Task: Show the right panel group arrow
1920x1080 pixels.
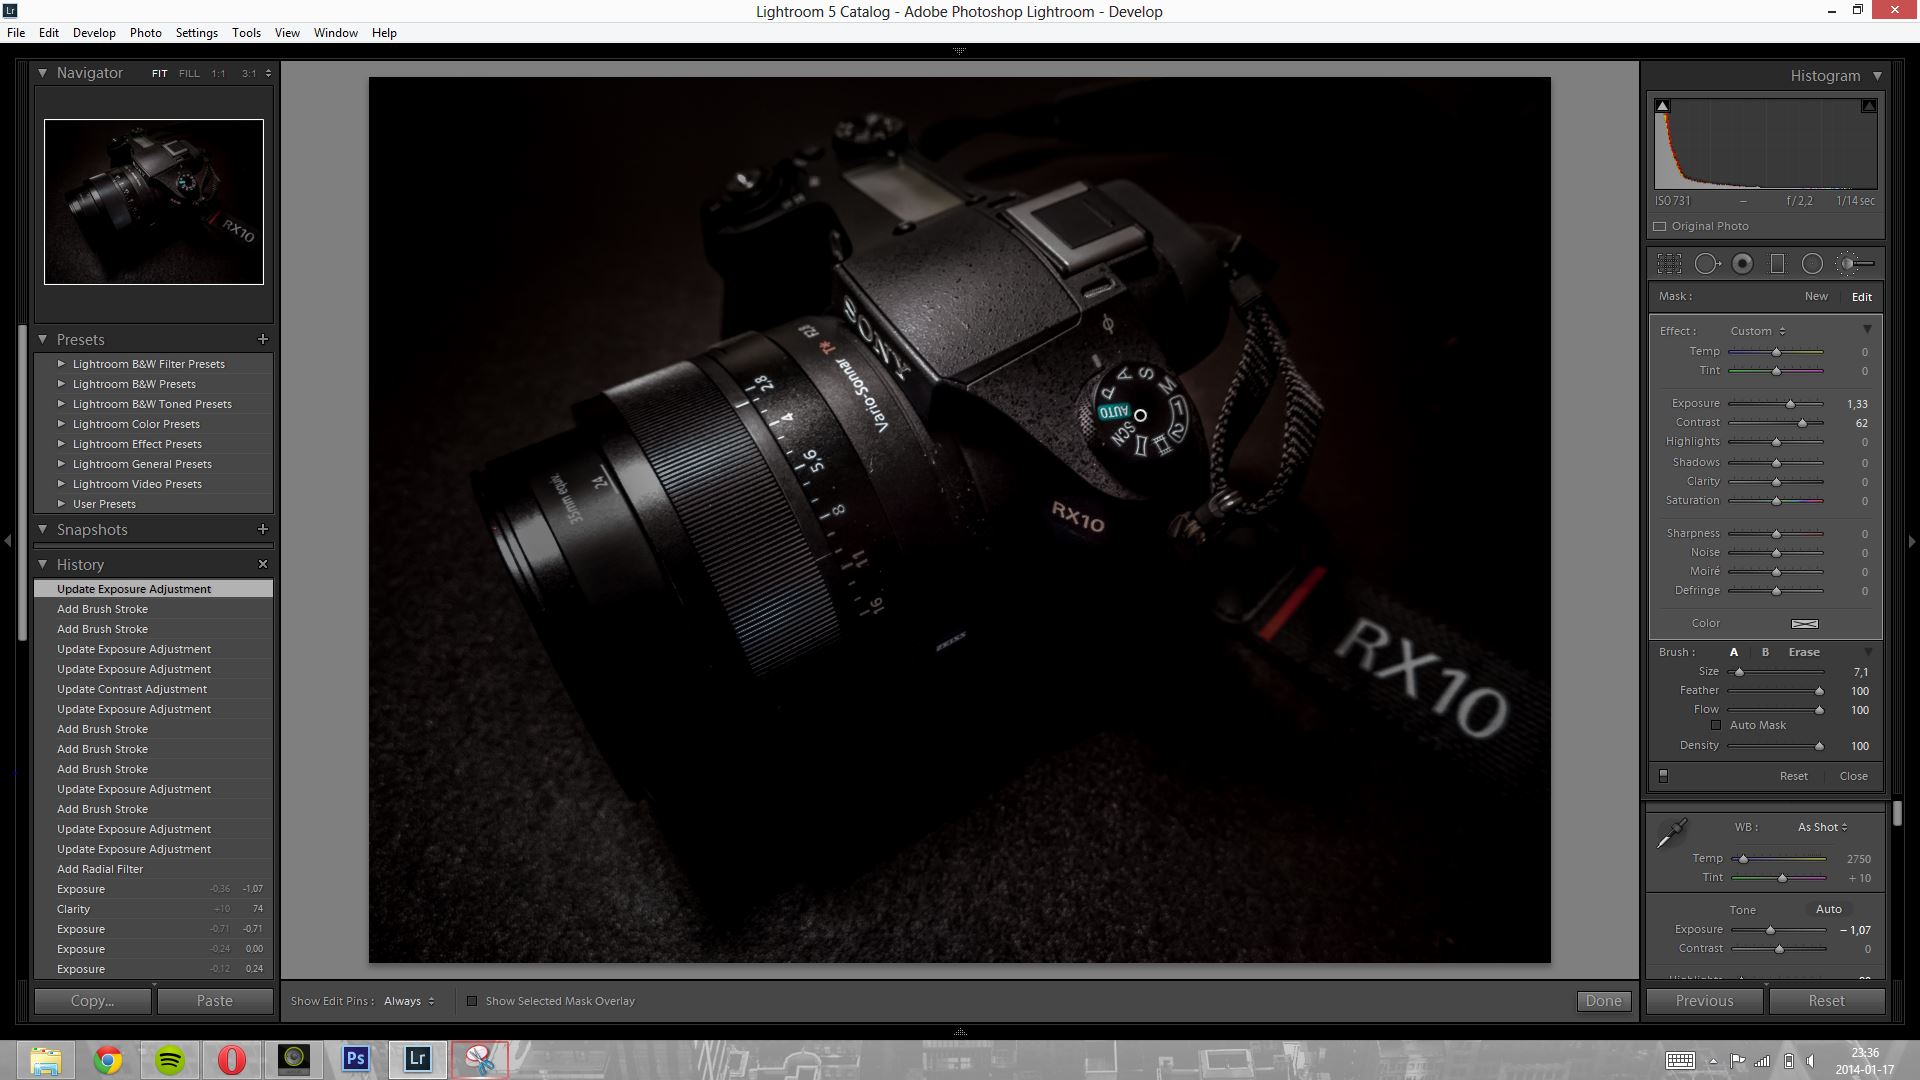Action: coord(1912,541)
